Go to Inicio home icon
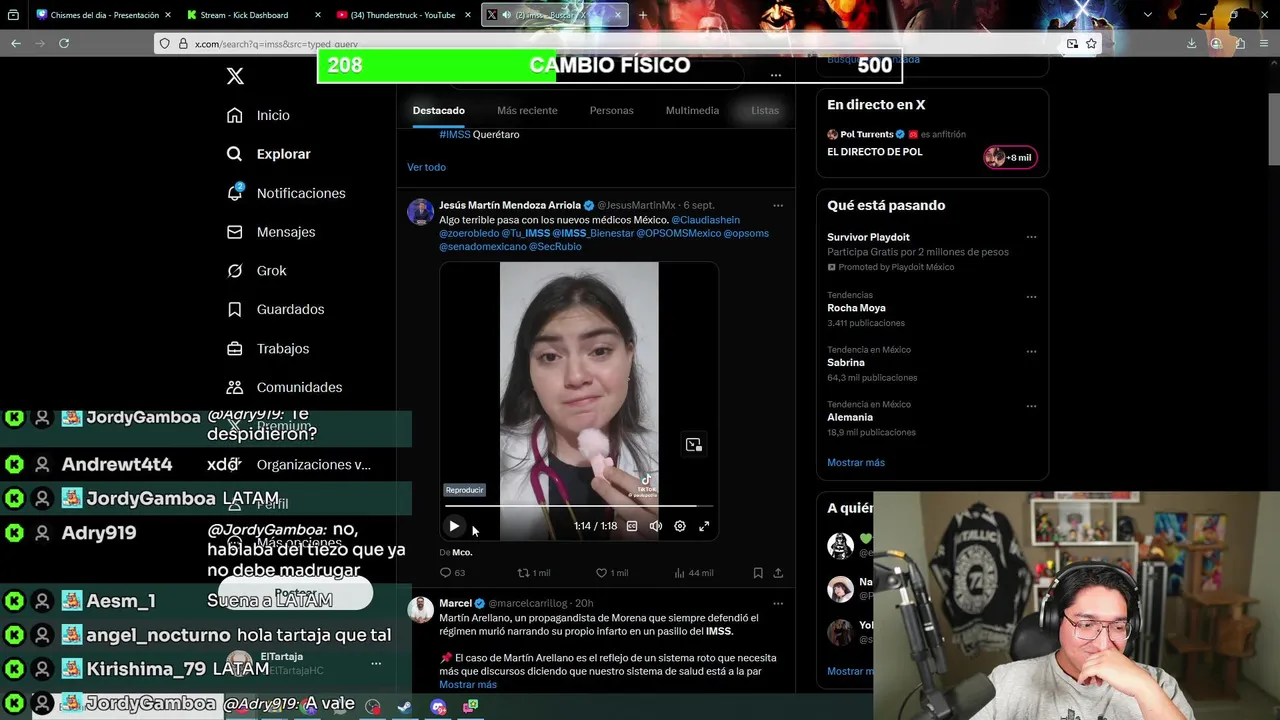This screenshot has width=1280, height=720. [x=235, y=115]
